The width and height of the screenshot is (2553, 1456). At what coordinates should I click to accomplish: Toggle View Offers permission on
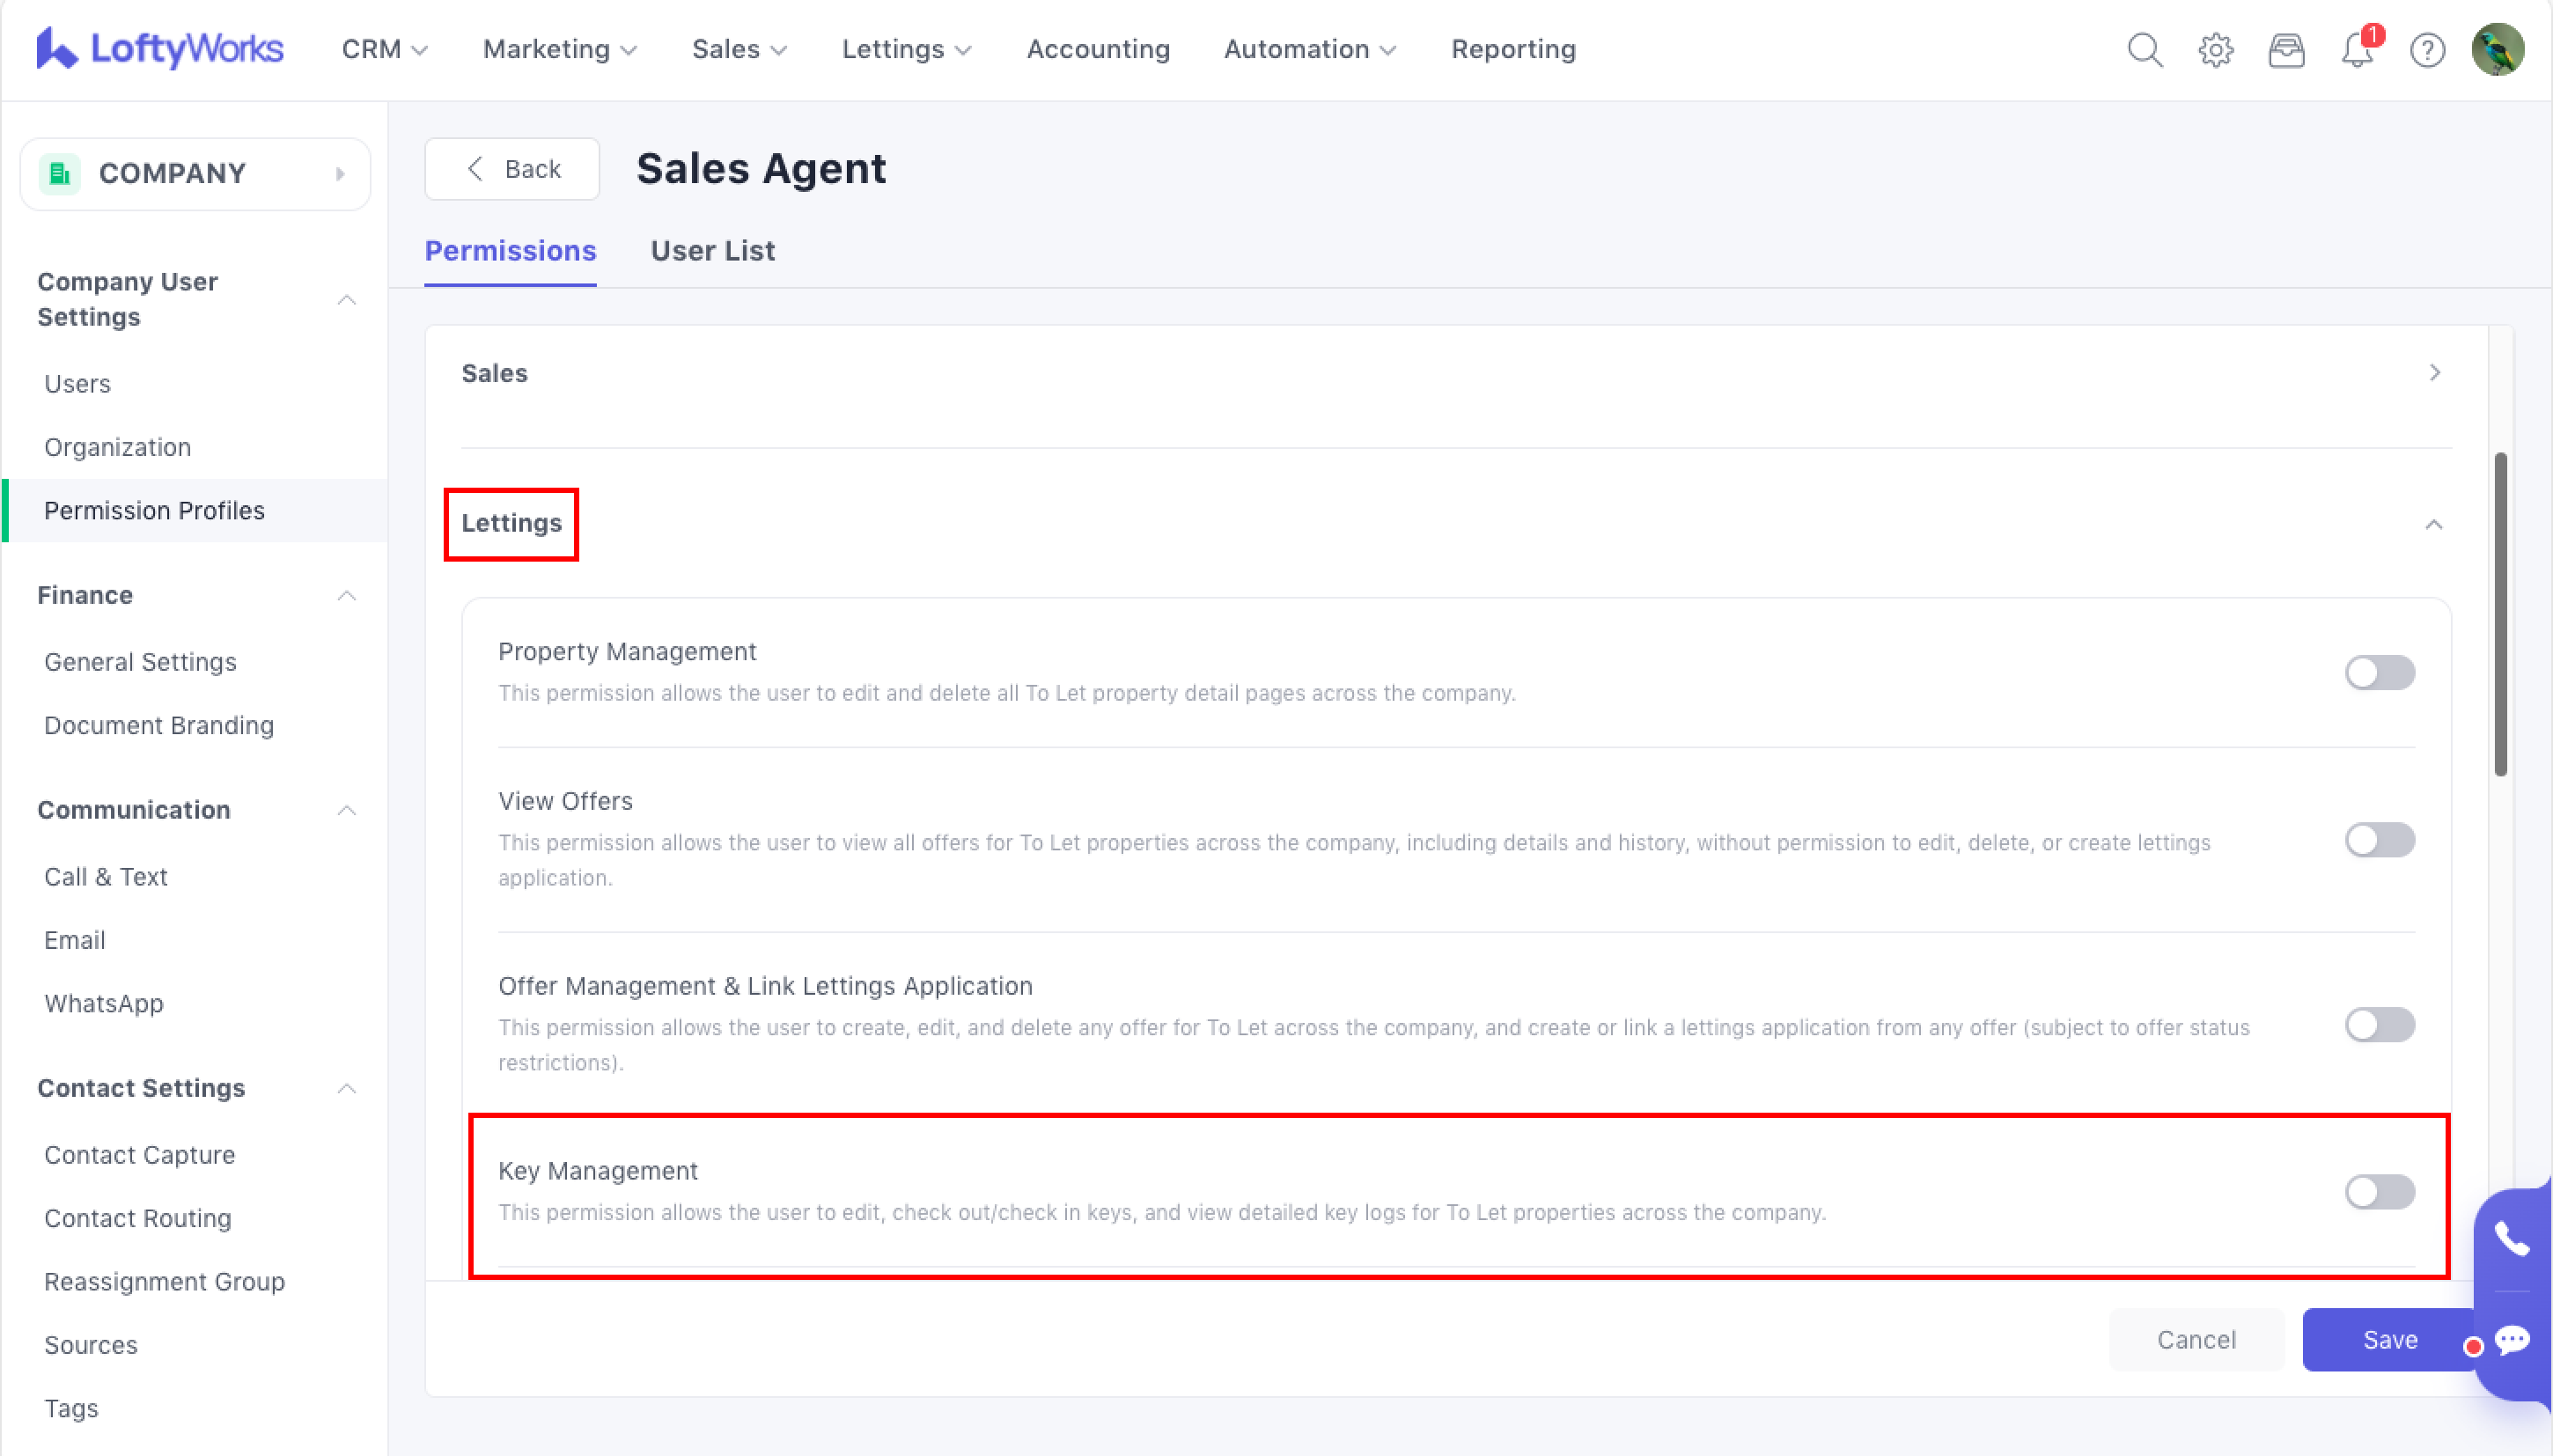coord(2379,840)
